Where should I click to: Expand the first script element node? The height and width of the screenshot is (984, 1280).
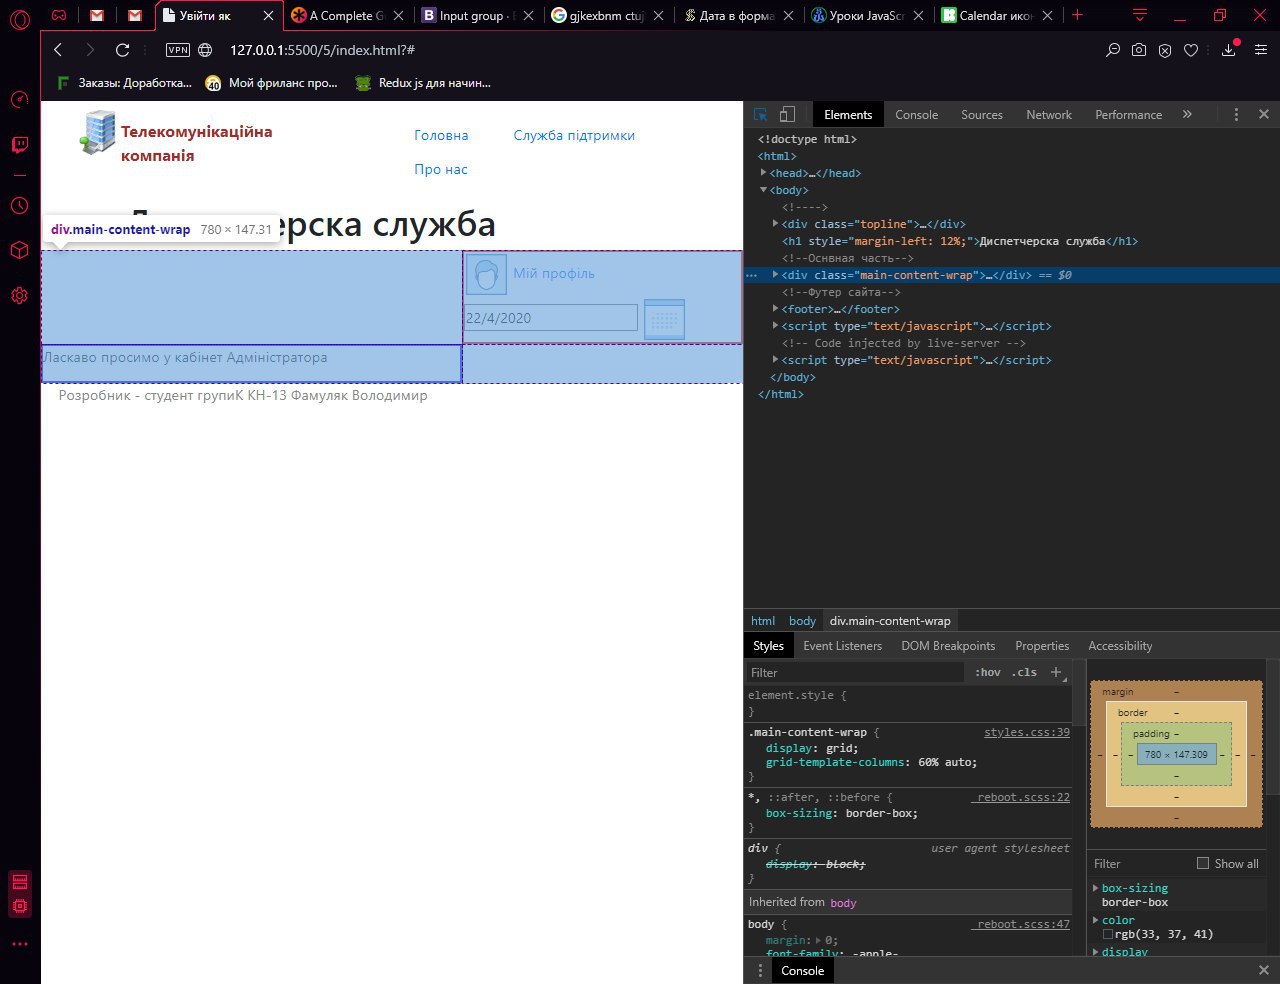click(x=776, y=326)
